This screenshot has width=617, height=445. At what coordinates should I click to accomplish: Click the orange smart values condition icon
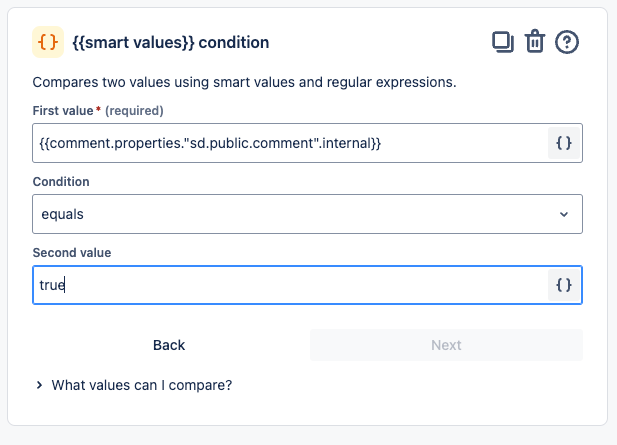(48, 42)
